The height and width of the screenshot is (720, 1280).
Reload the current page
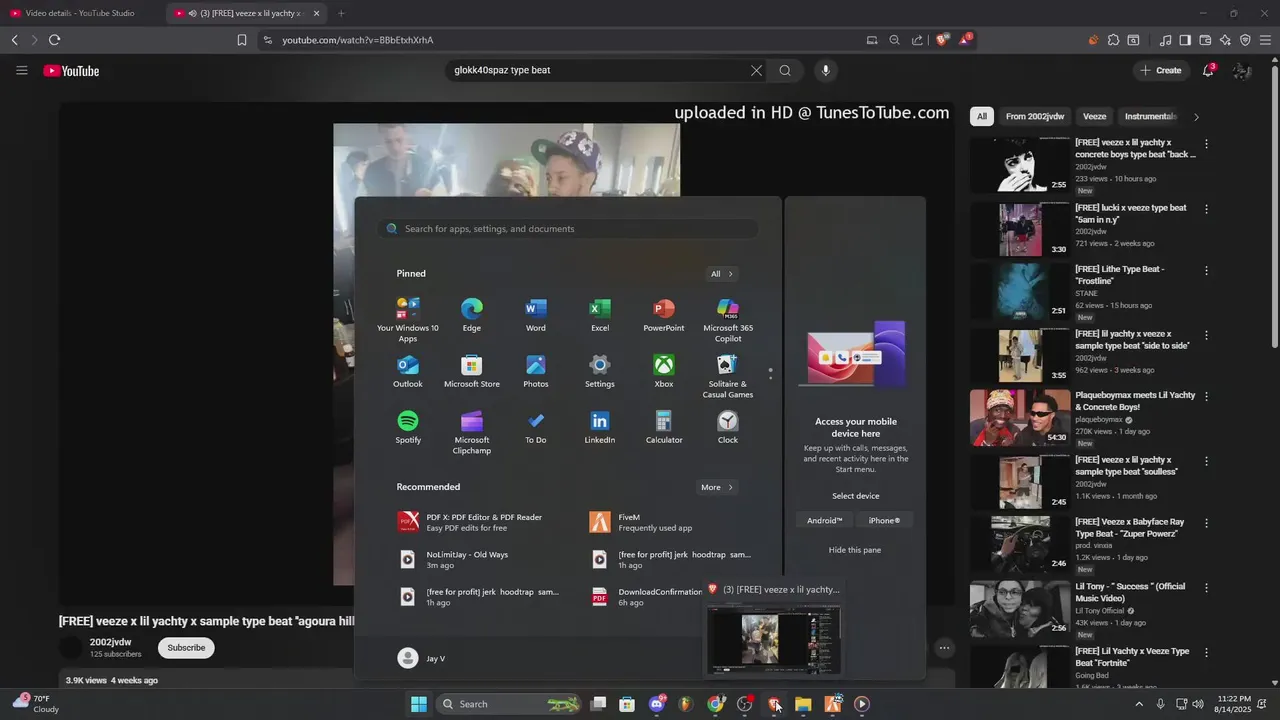pyautogui.click(x=54, y=40)
